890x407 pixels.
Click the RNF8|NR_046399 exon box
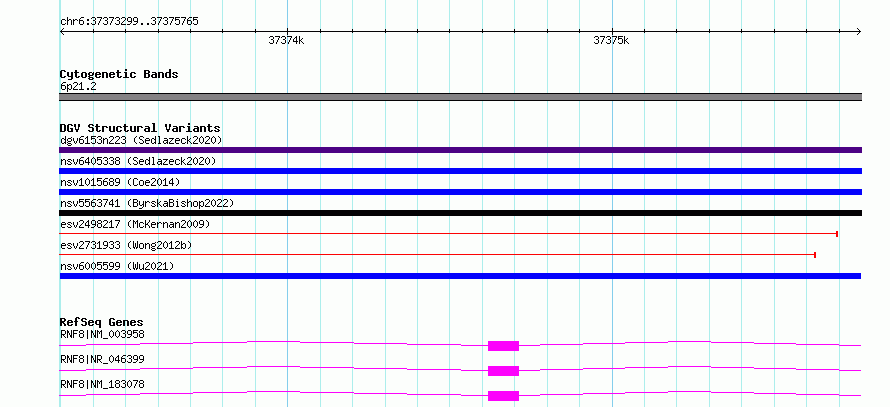click(x=503, y=371)
